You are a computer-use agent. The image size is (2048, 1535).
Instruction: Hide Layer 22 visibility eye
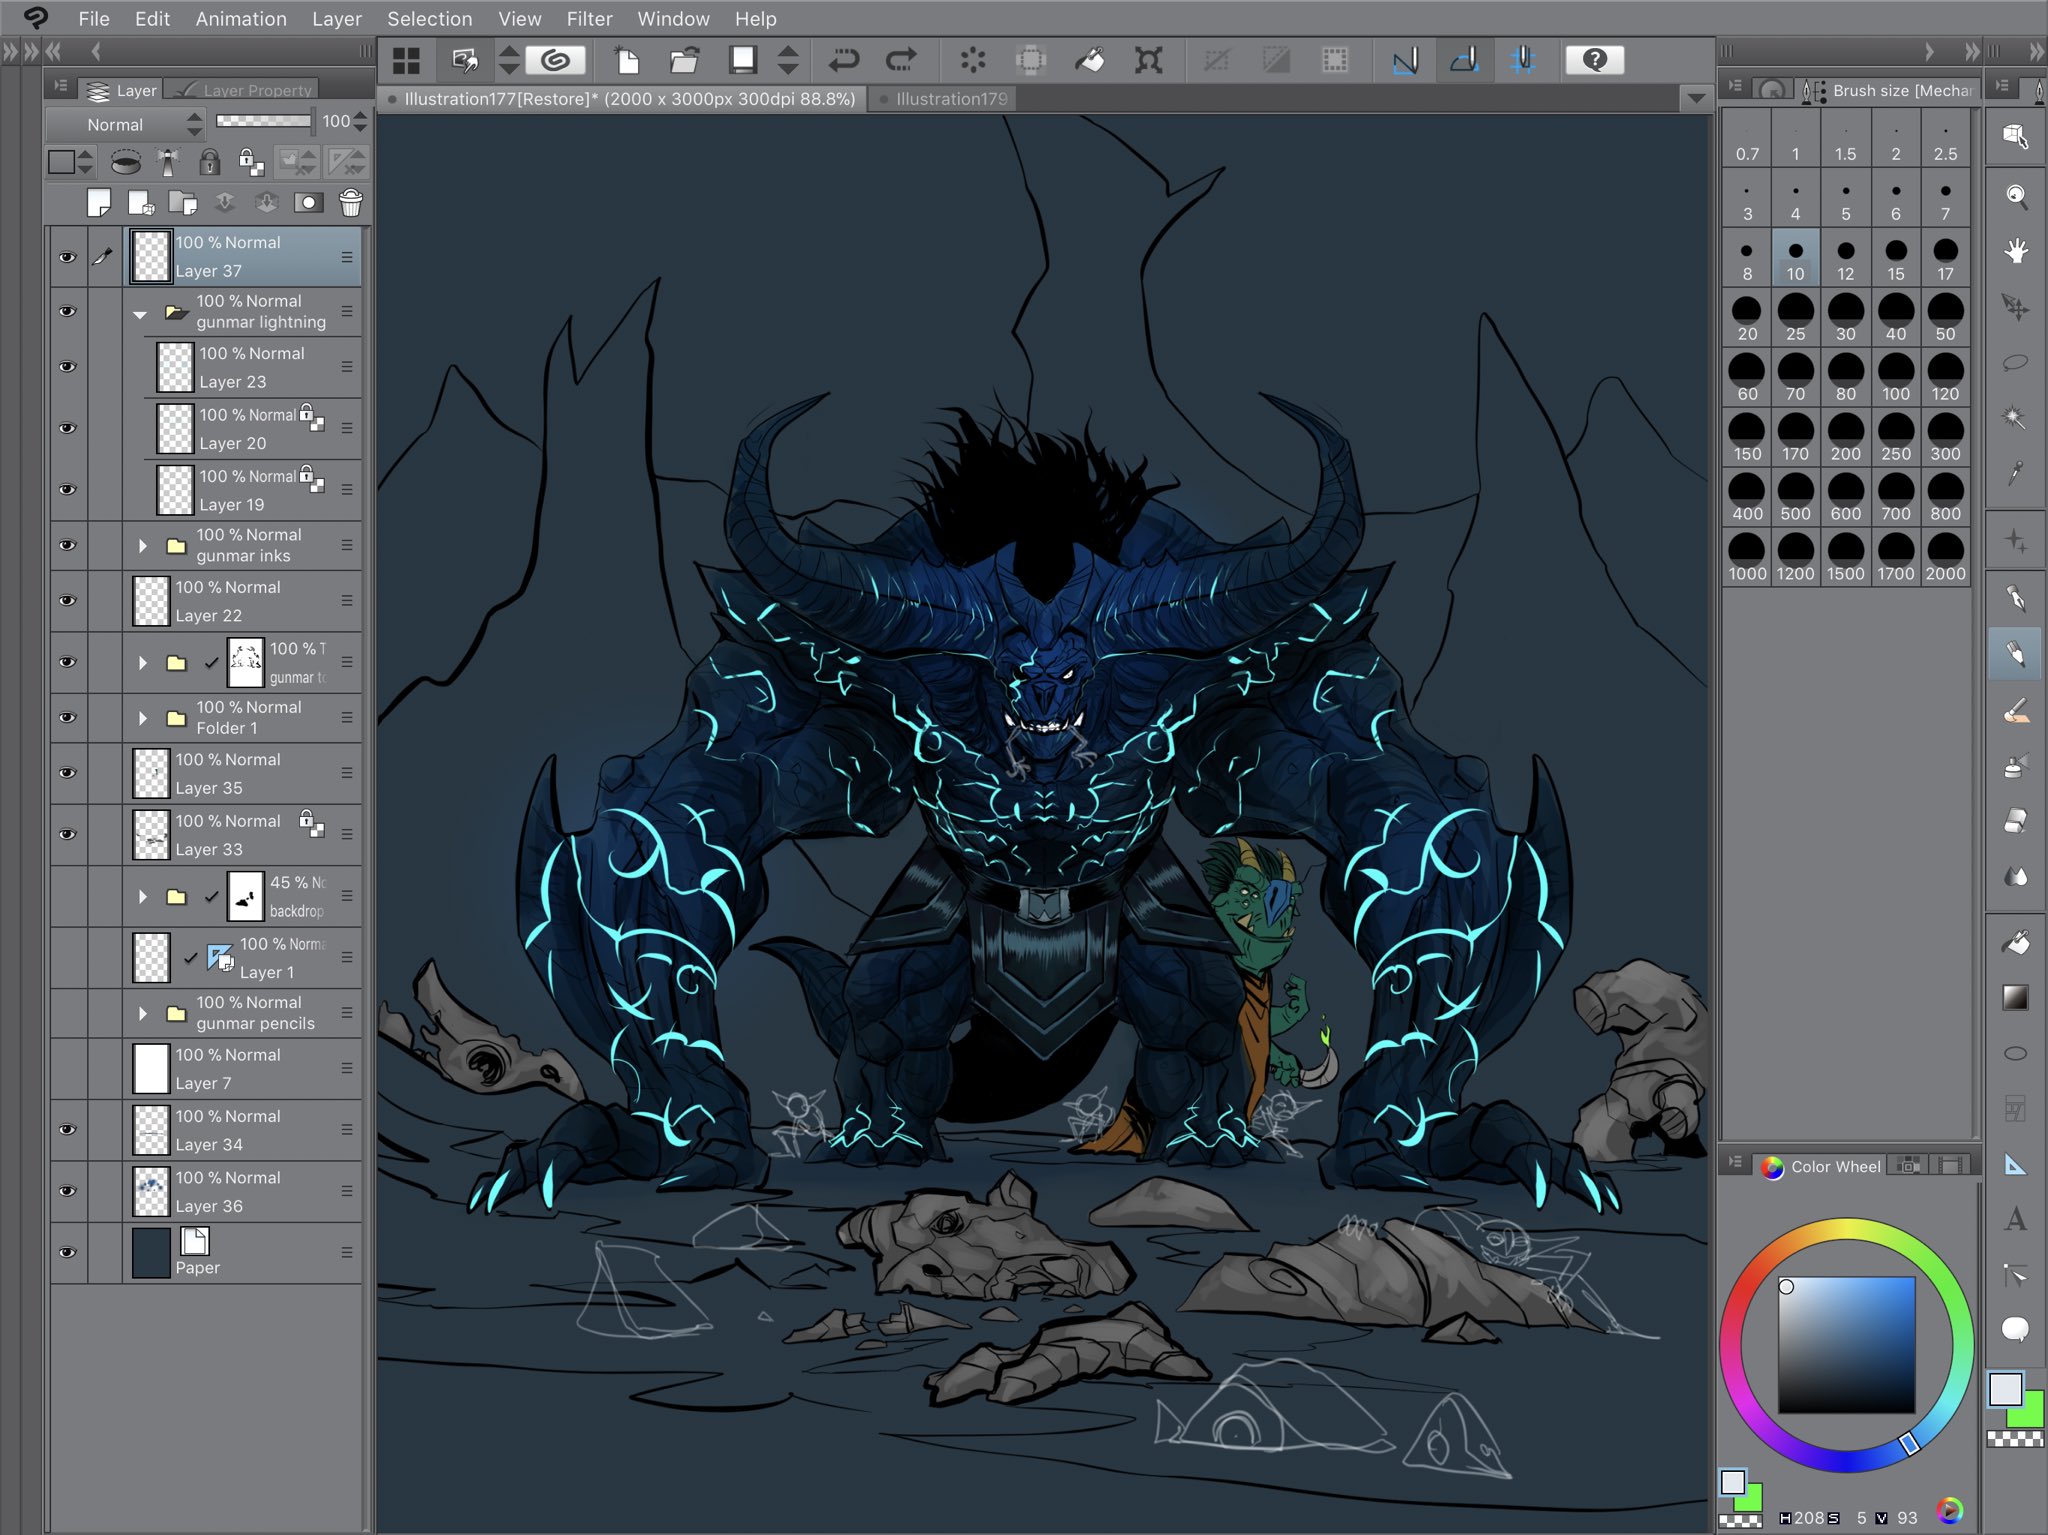click(68, 601)
